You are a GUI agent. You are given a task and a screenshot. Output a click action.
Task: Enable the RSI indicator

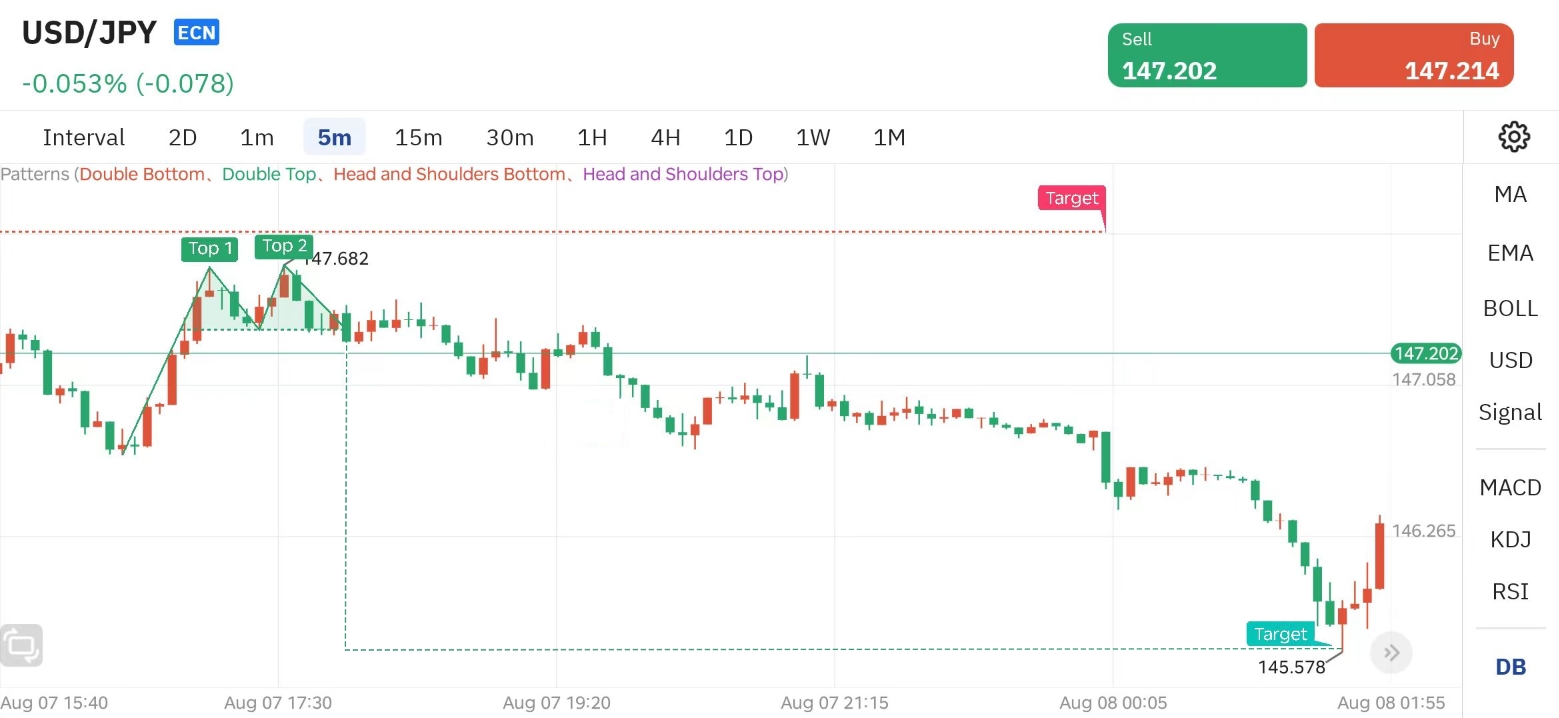1510,592
